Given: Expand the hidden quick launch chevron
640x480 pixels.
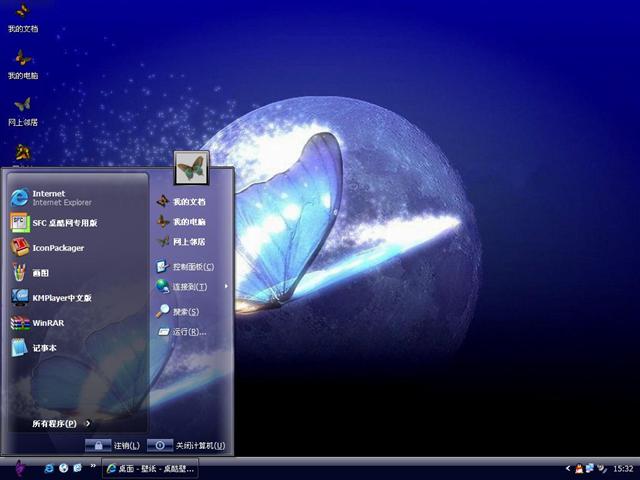Looking at the screenshot, I should tap(94, 466).
